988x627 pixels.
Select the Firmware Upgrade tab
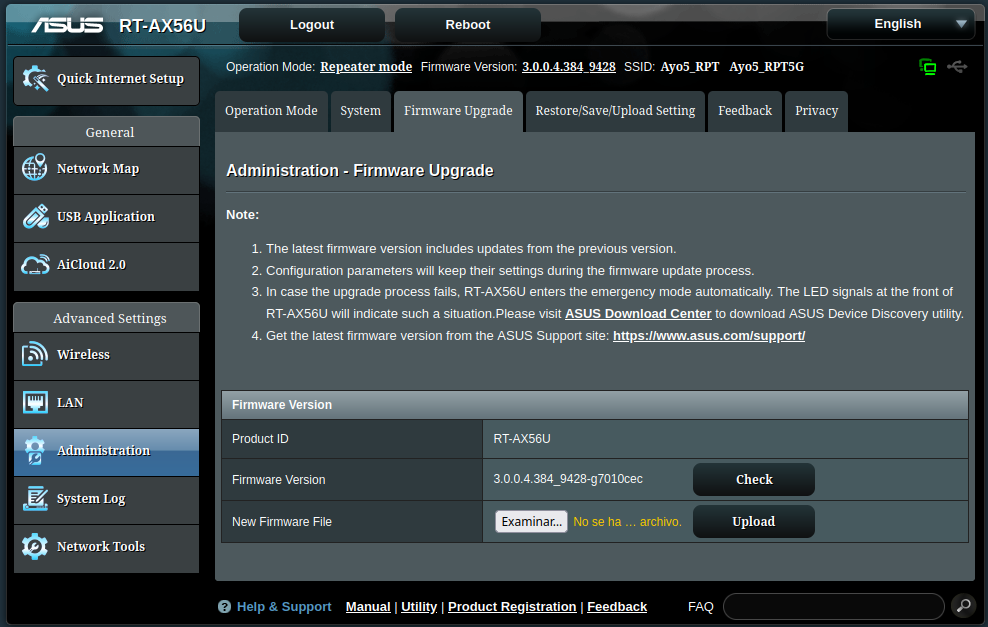click(x=458, y=112)
